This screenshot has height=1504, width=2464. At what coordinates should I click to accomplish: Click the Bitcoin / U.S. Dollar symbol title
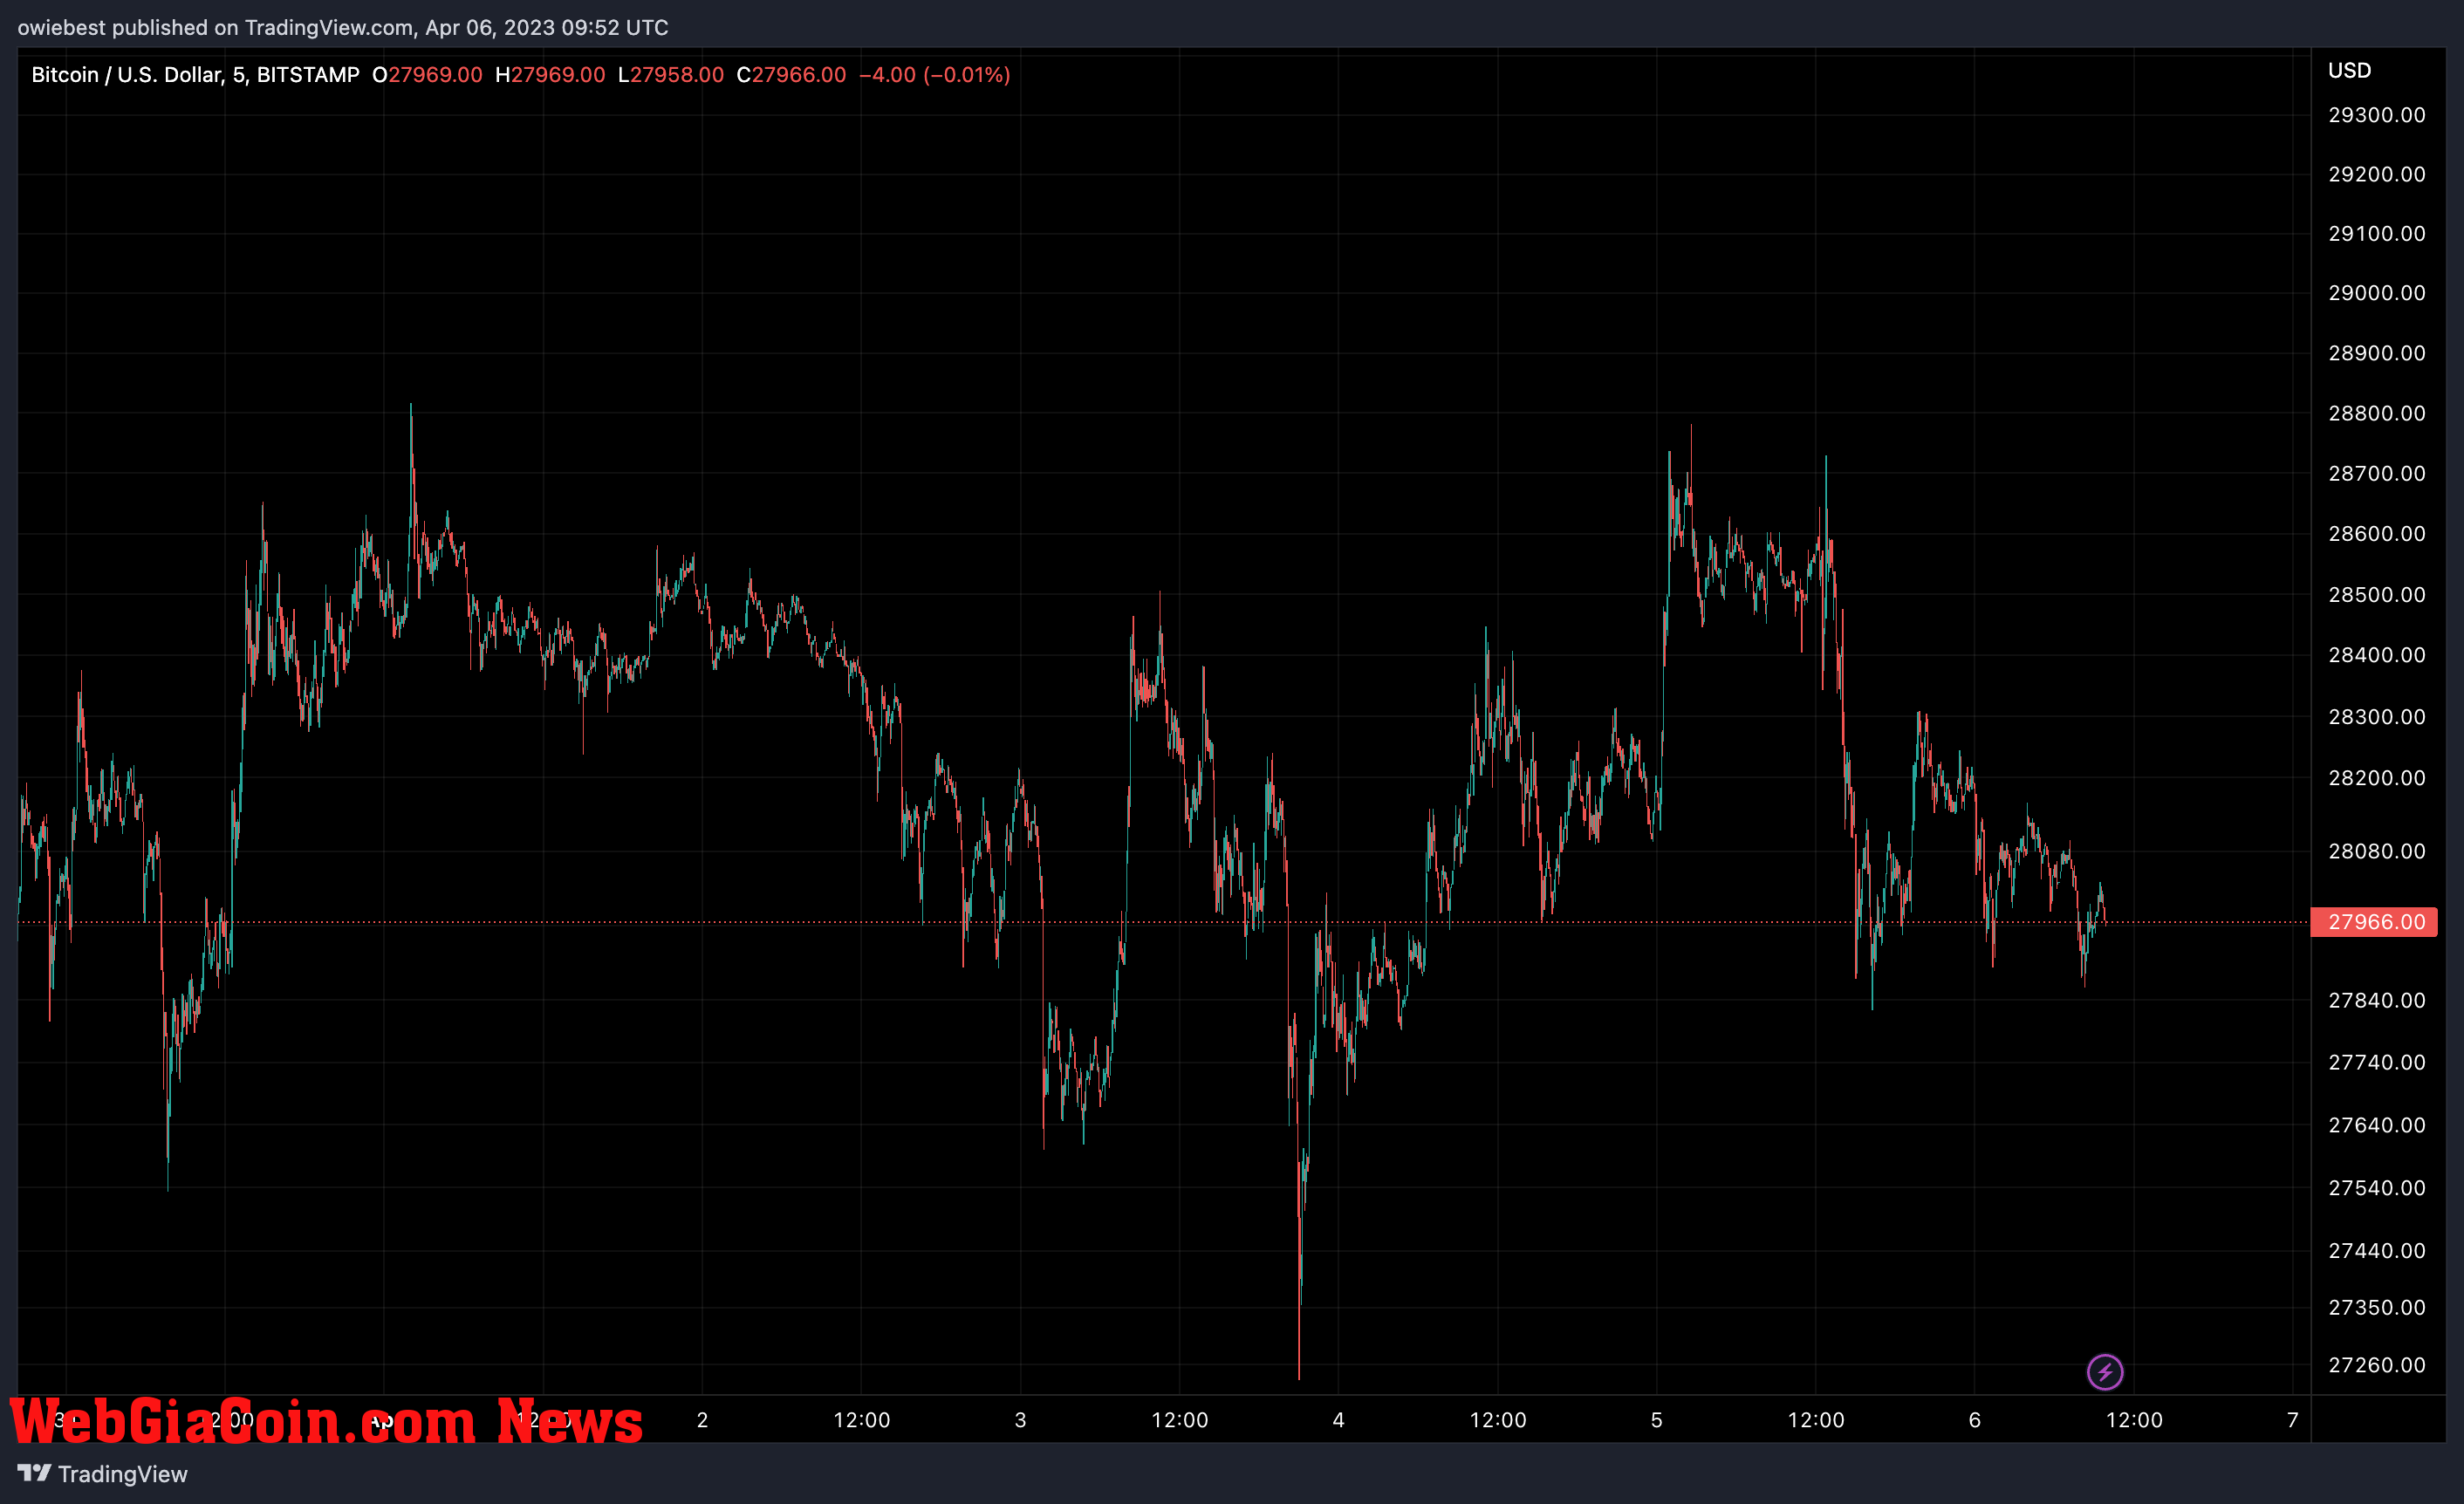195,75
